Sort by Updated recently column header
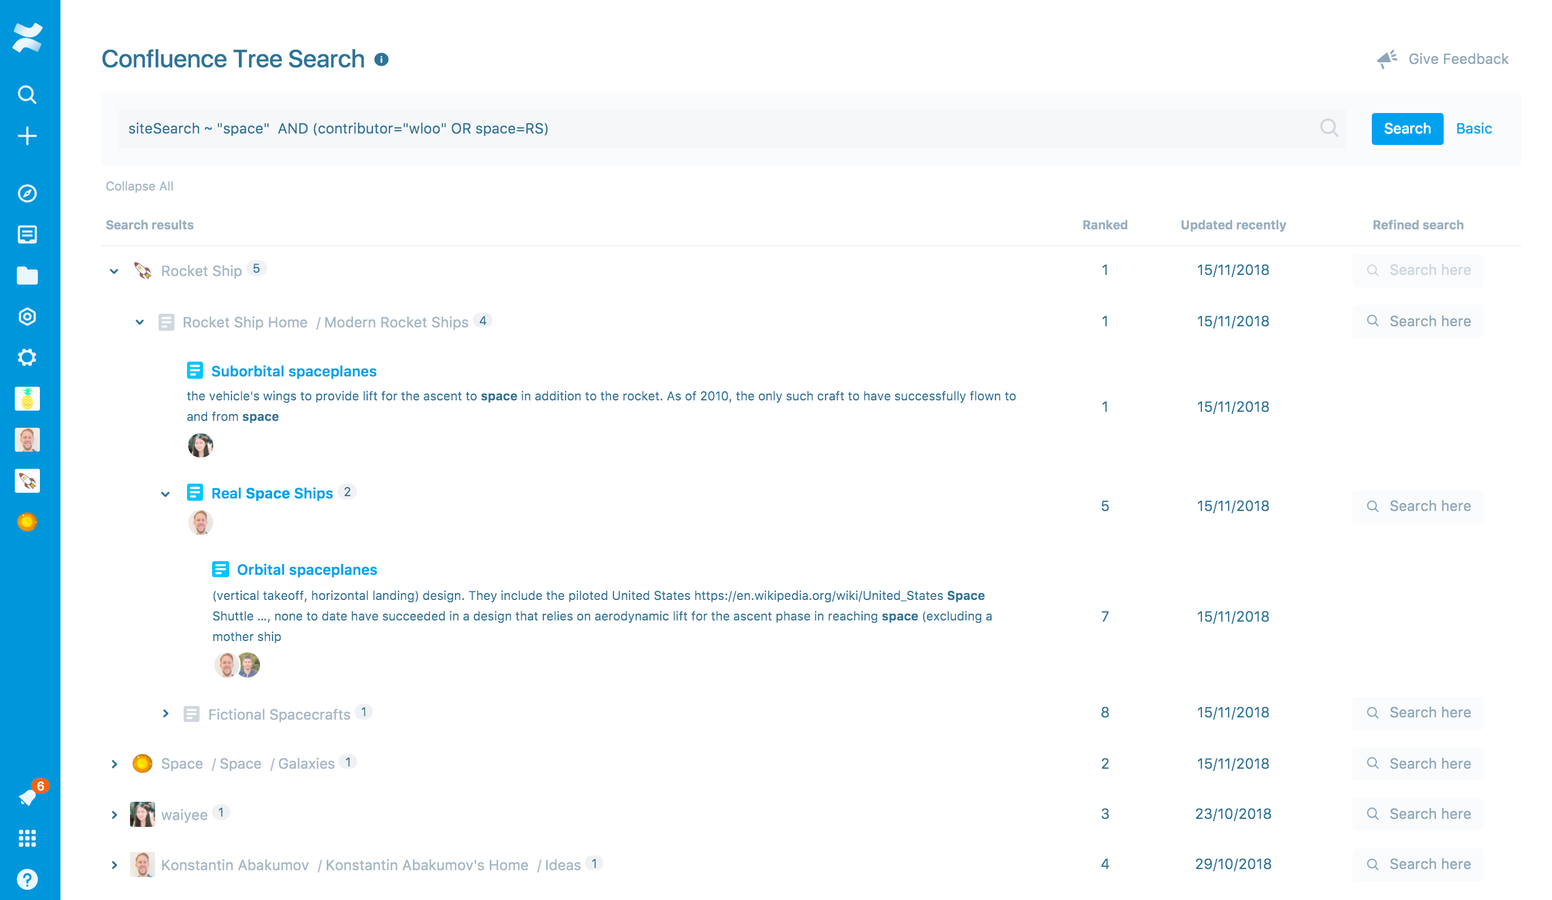This screenshot has width=1552, height=900. point(1233,225)
